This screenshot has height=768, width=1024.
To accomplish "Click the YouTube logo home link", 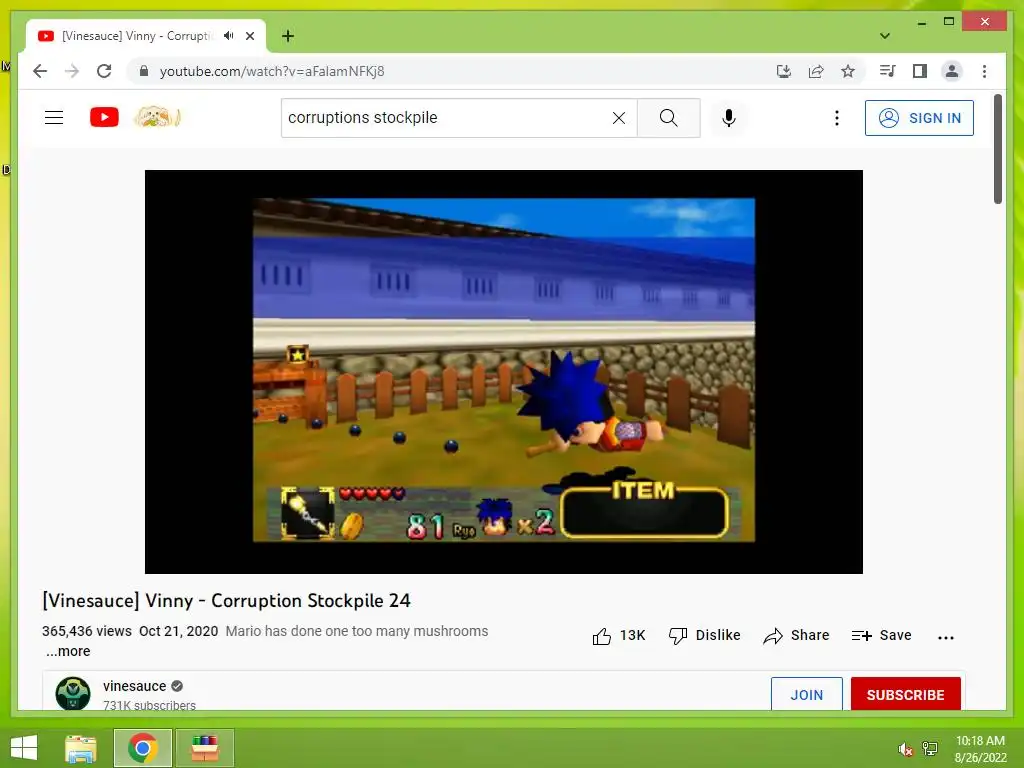I will tap(104, 118).
